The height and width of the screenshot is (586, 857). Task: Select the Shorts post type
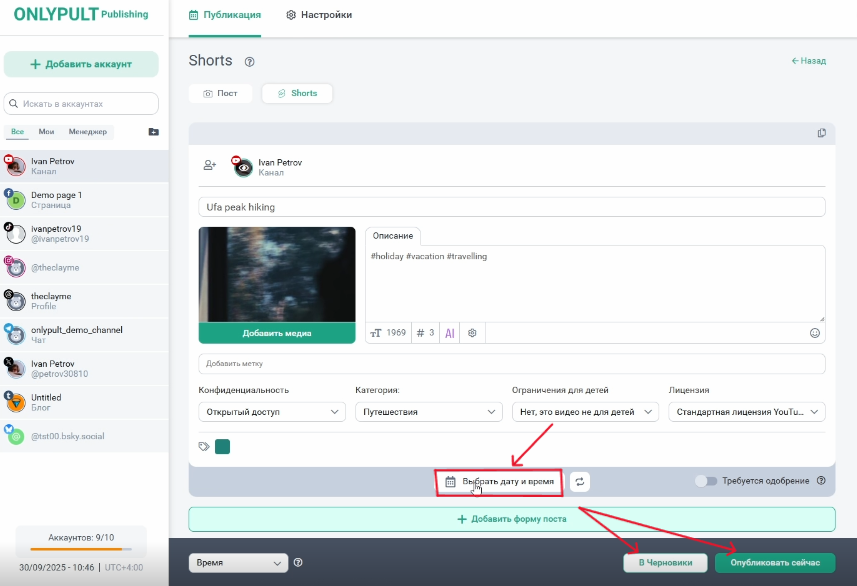coord(297,93)
